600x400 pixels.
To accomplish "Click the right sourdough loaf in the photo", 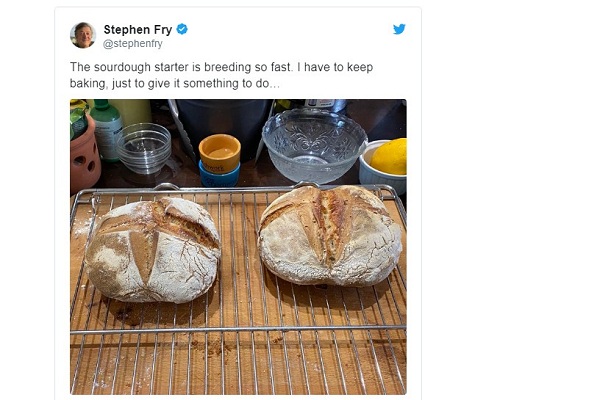I will [330, 236].
